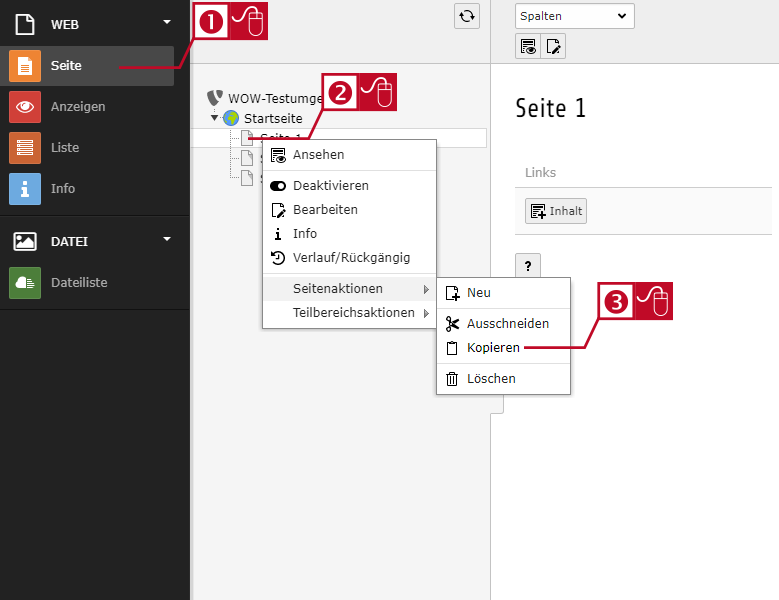
Task: Open the question mark help button
Action: 528,266
